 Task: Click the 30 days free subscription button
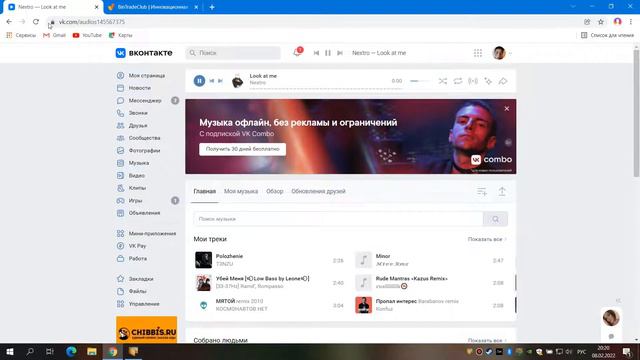click(x=242, y=149)
